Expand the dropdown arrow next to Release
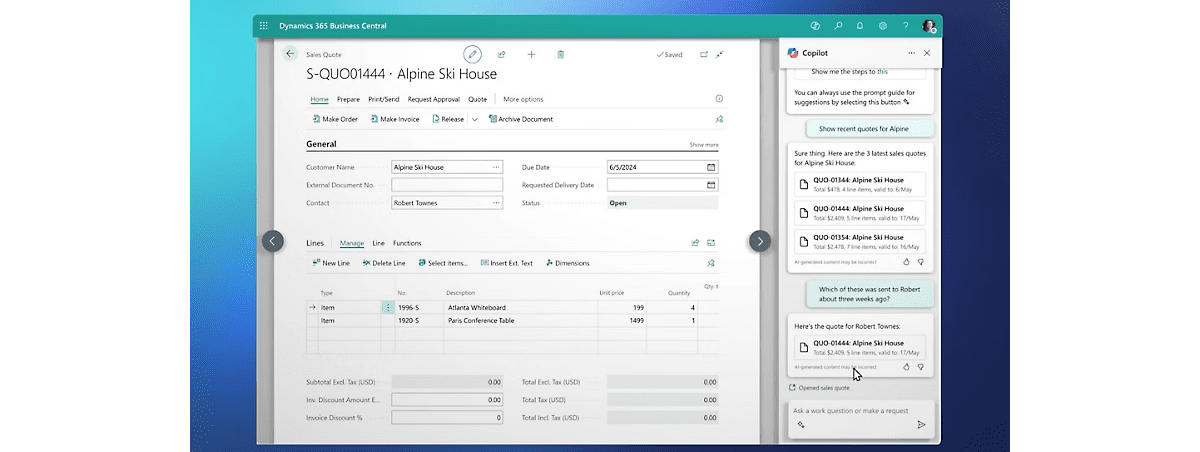The image size is (1200, 452). pyautogui.click(x=475, y=119)
